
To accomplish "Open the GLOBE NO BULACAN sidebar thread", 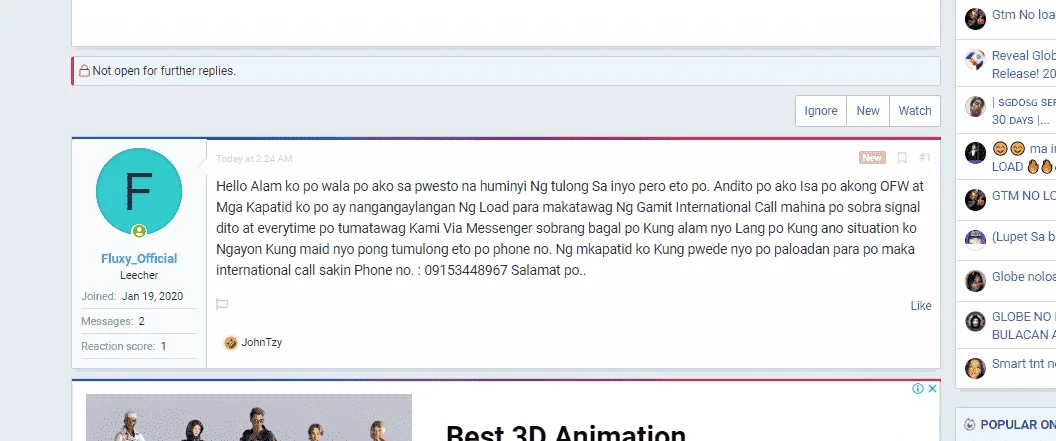I will [x=1024, y=325].
